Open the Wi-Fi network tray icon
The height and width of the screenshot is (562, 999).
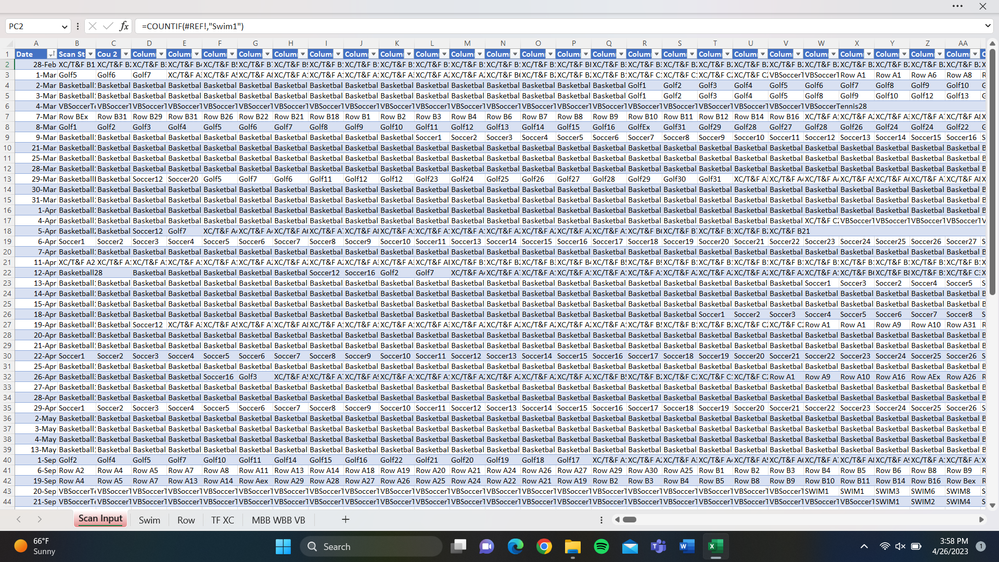coord(885,546)
